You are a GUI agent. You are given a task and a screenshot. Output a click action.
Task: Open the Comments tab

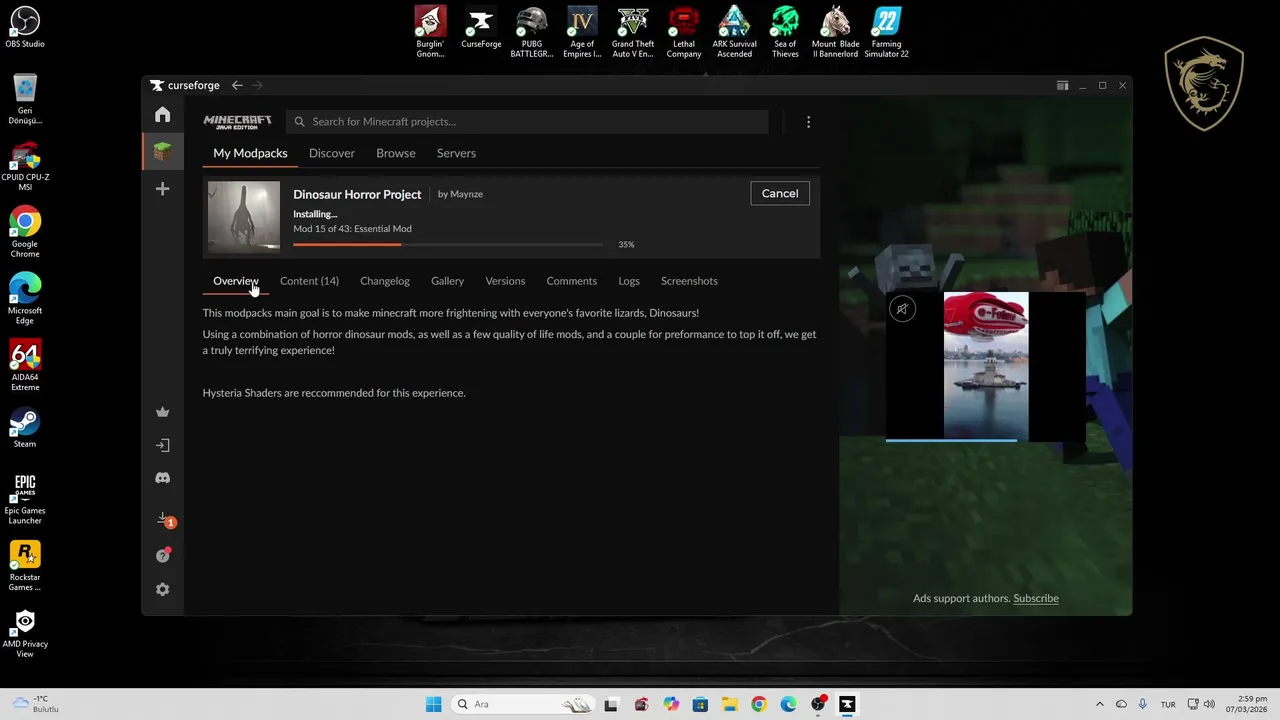(572, 281)
